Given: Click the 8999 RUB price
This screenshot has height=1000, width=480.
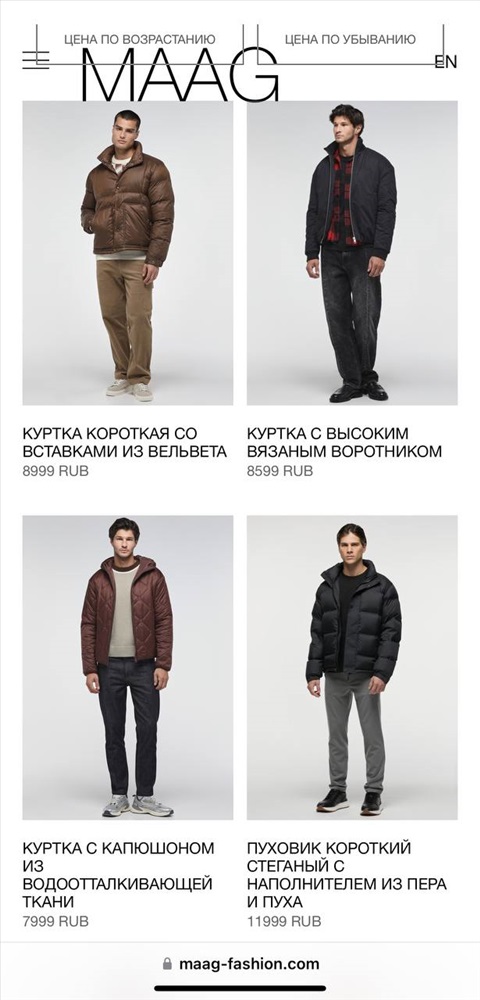Looking at the screenshot, I should (x=55, y=471).
